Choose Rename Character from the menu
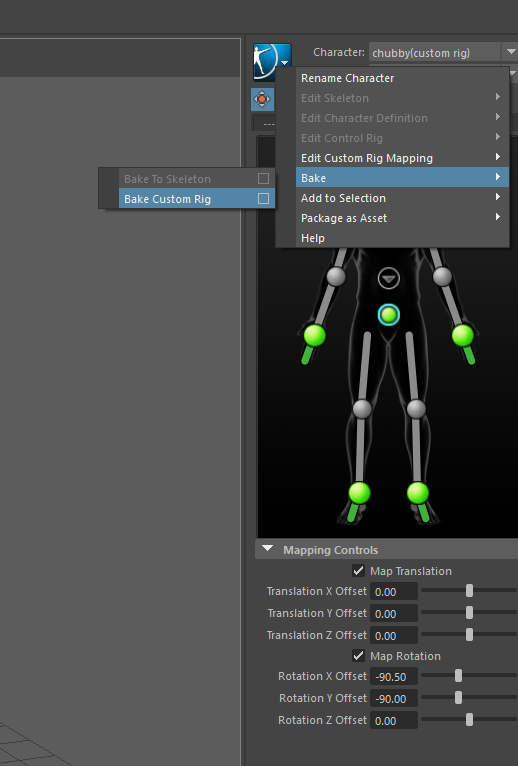 (x=347, y=78)
